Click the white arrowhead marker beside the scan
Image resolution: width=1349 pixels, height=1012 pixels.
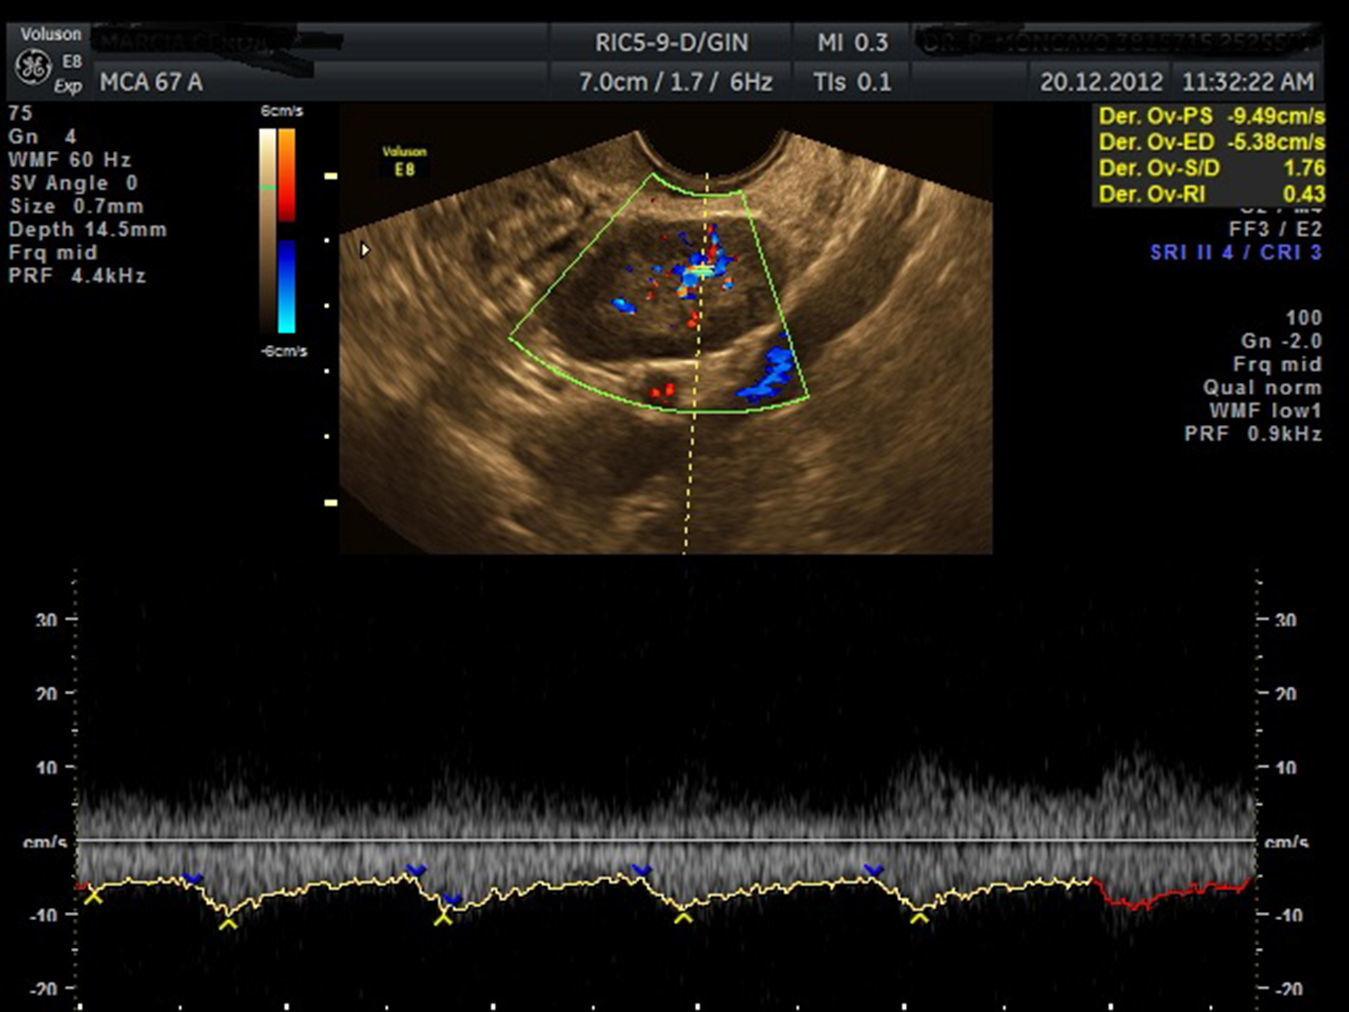[365, 250]
